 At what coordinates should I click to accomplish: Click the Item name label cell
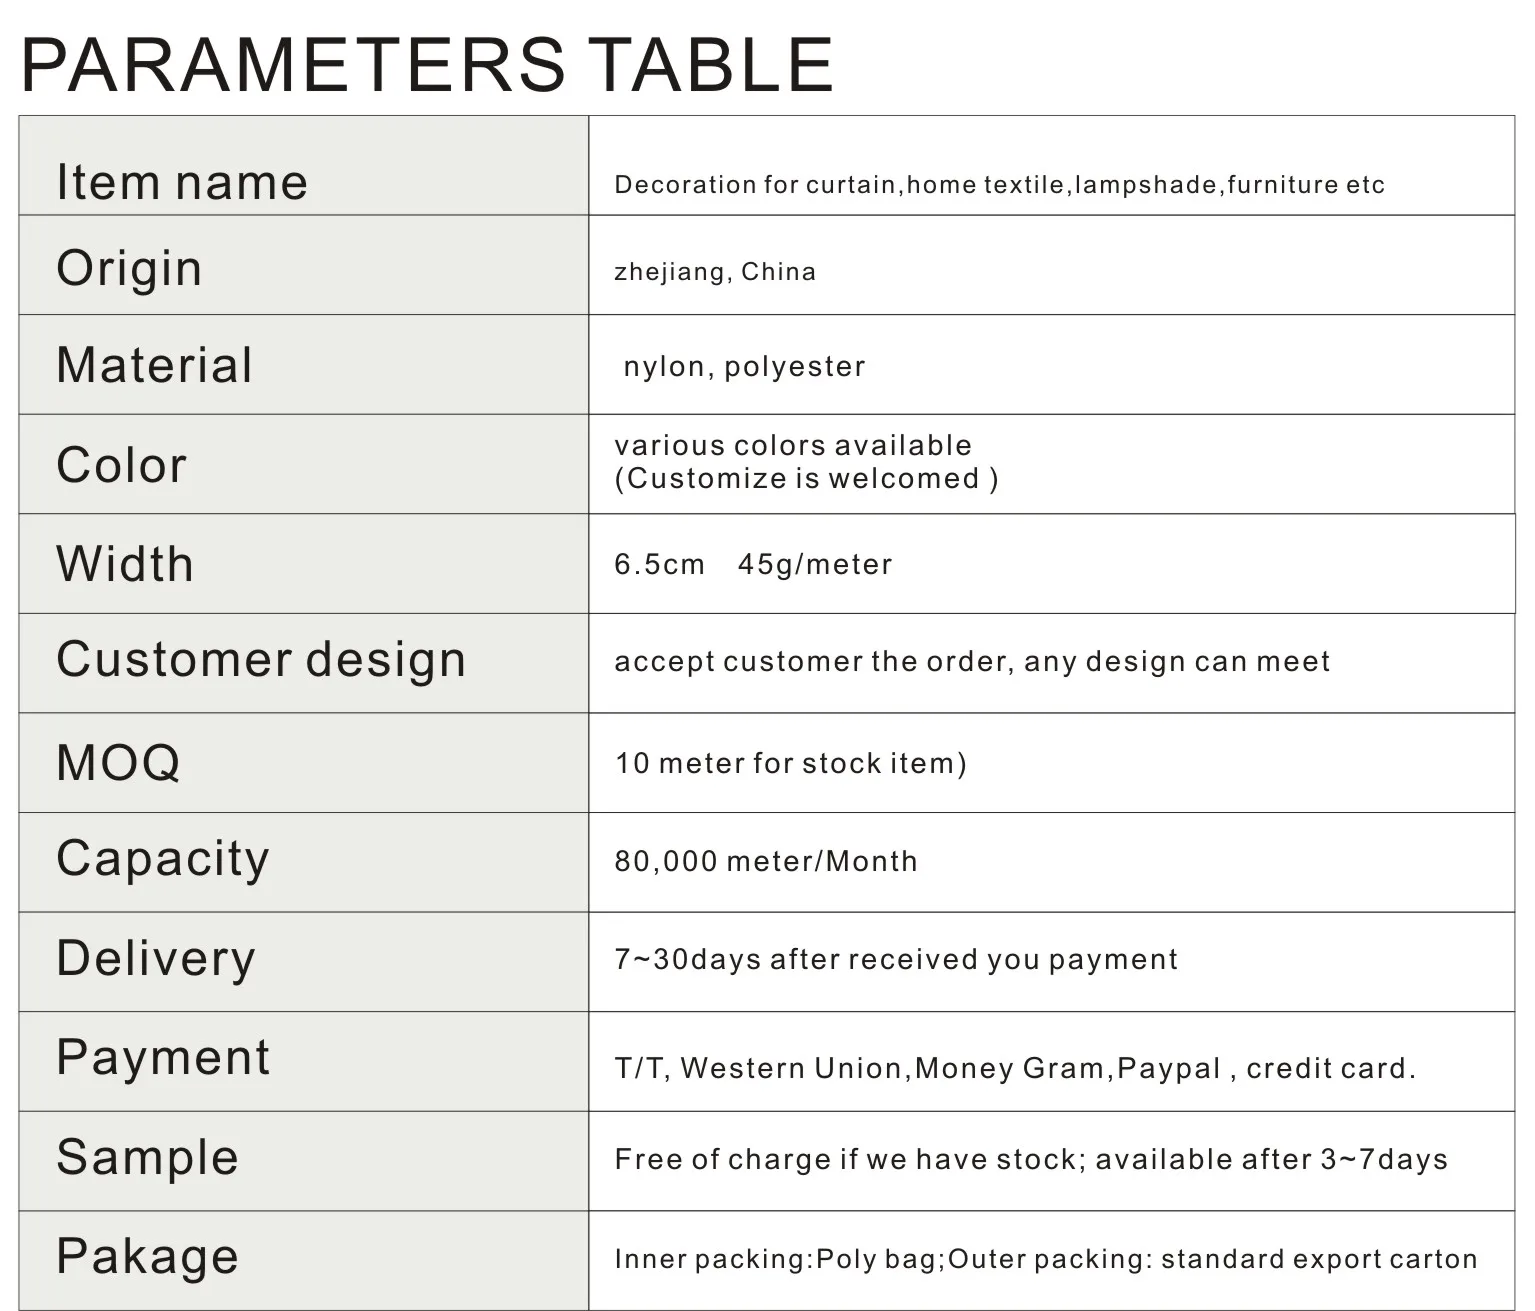tap(182, 182)
